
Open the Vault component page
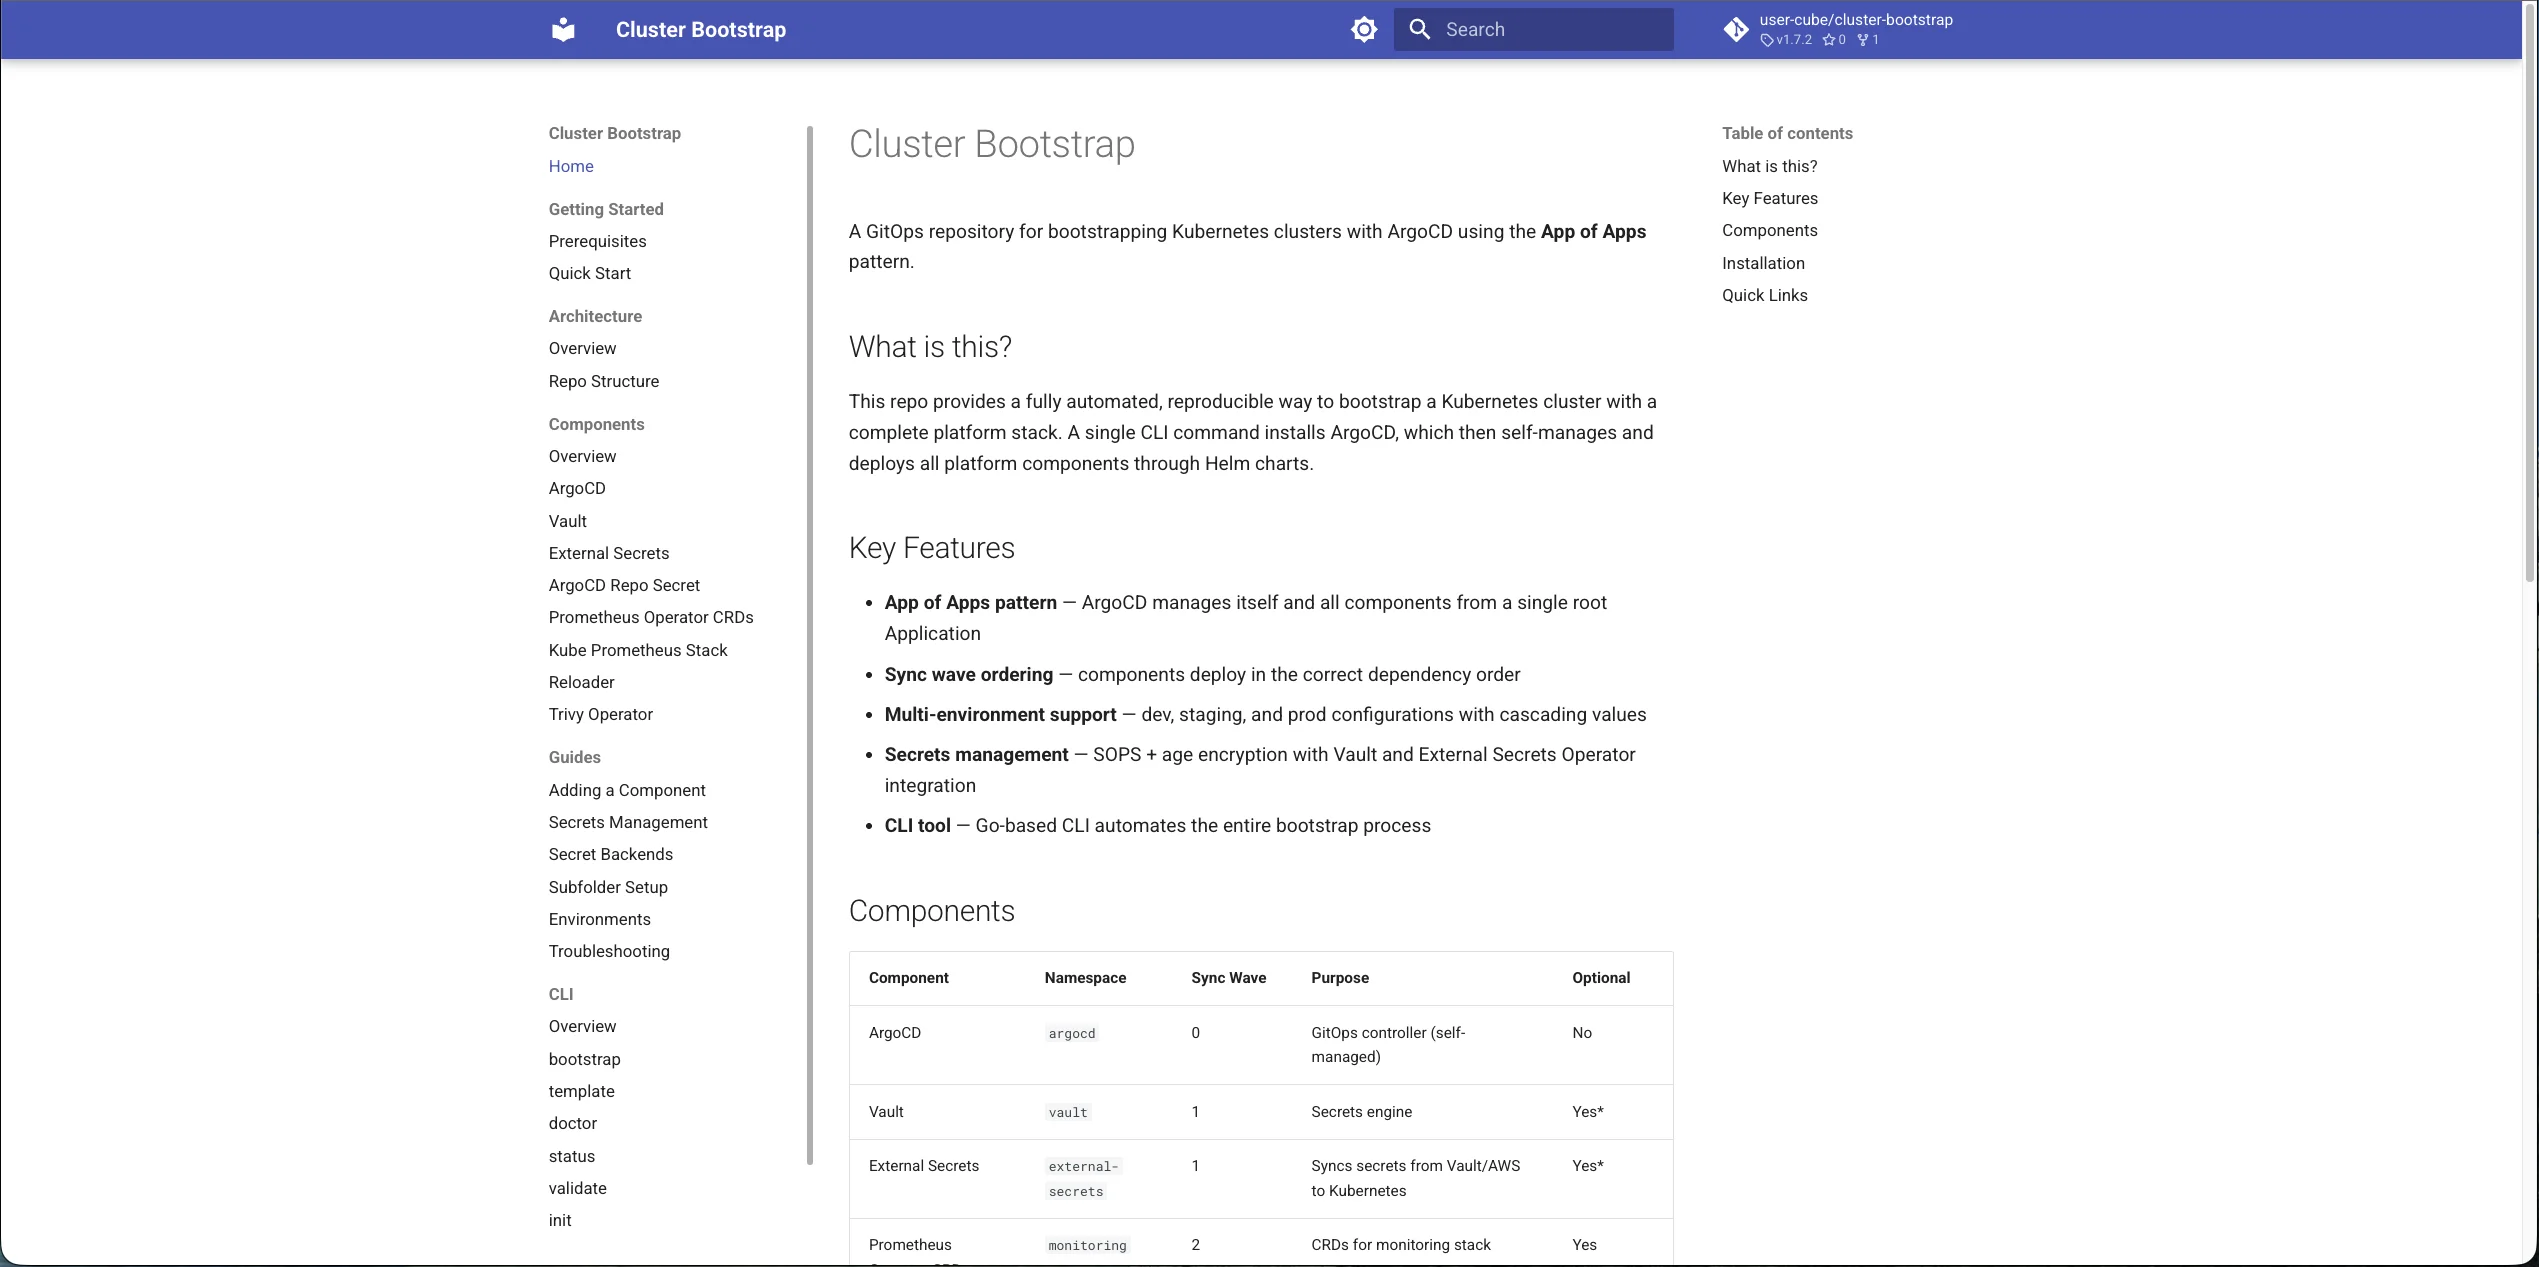coord(567,521)
